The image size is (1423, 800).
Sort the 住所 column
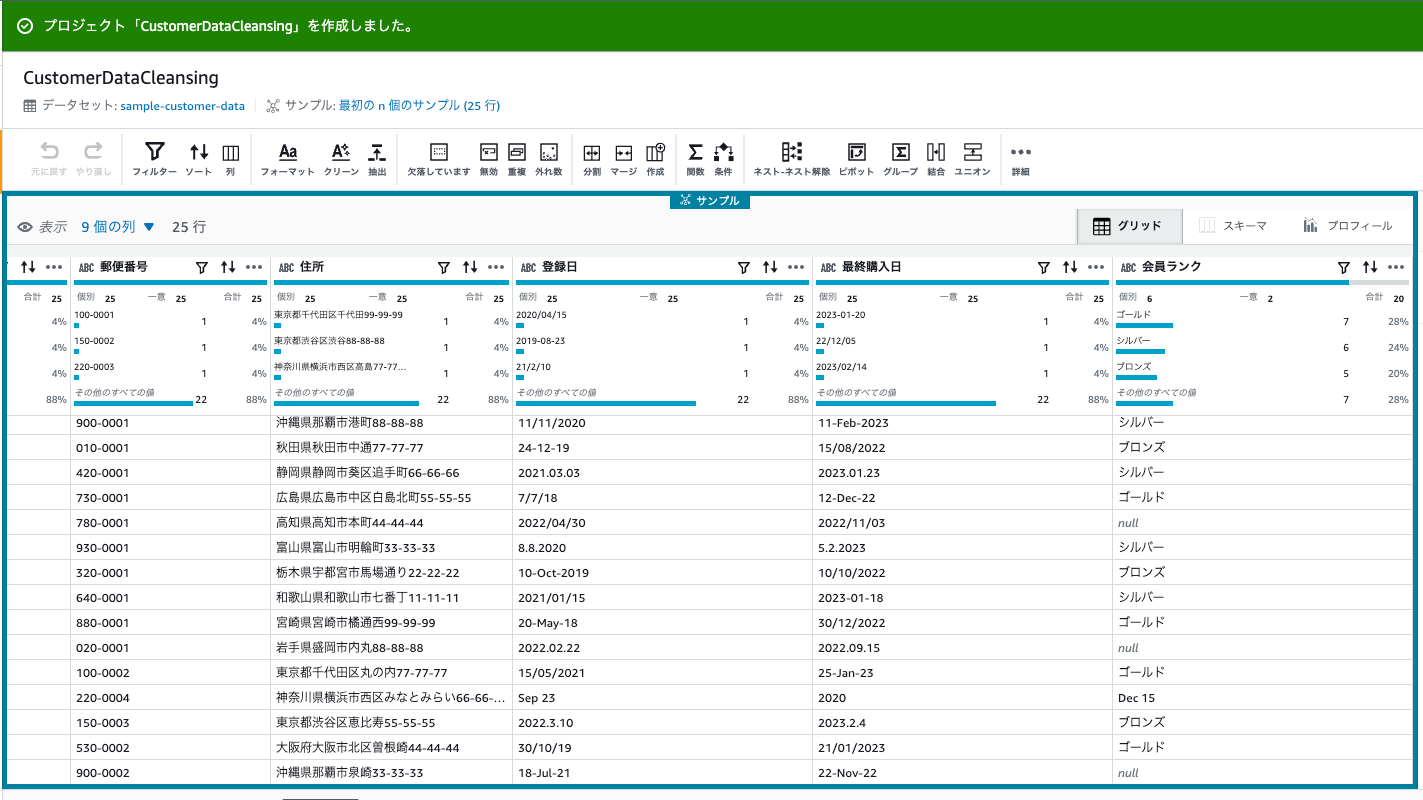[470, 267]
